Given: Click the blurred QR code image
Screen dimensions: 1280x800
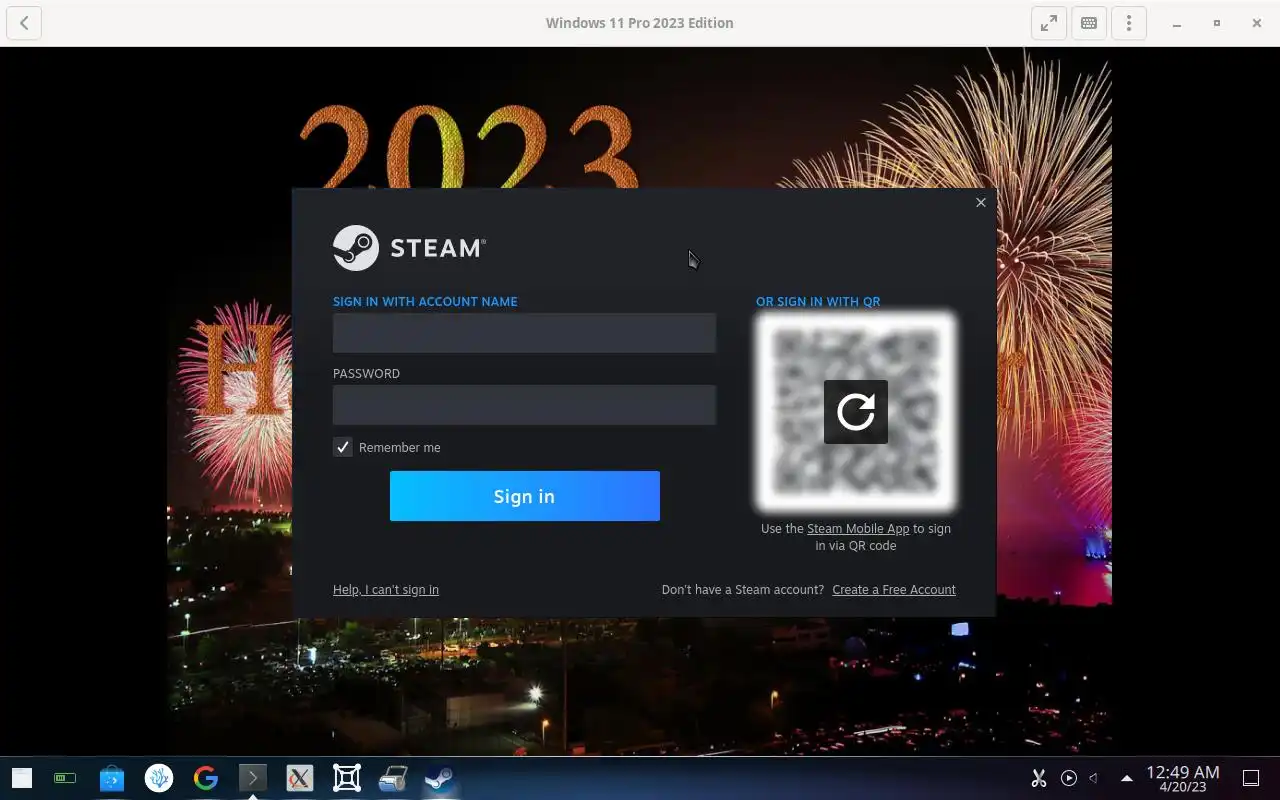Looking at the screenshot, I should coord(856,412).
